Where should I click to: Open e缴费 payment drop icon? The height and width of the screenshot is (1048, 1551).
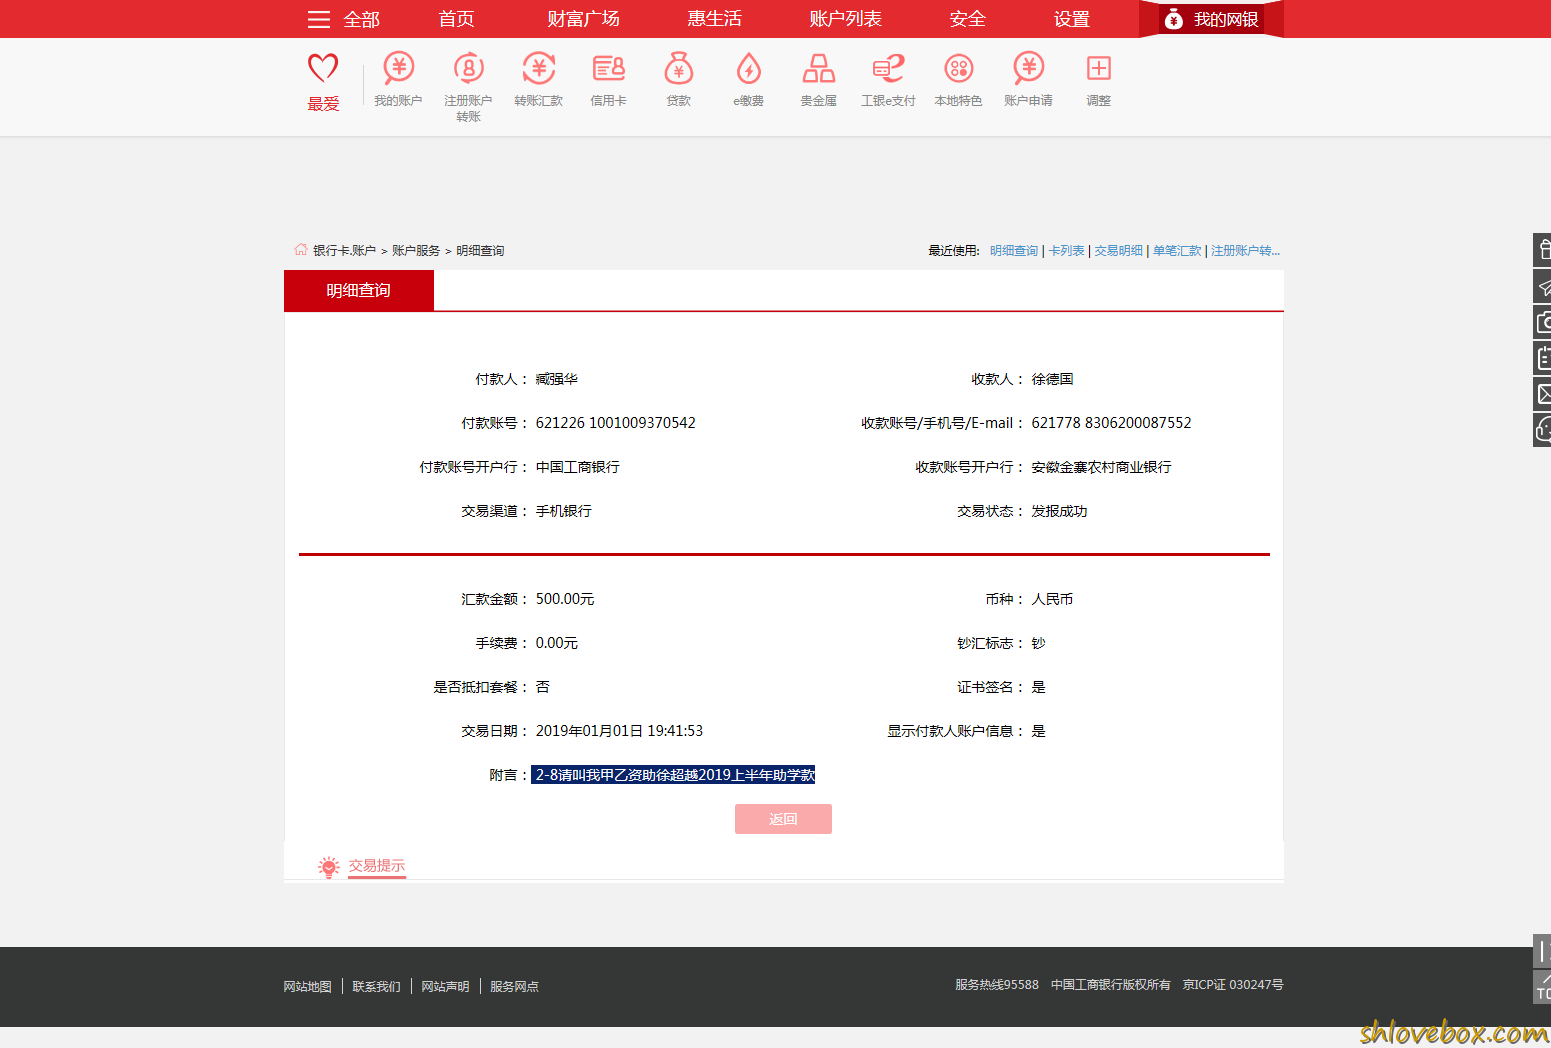(x=748, y=68)
